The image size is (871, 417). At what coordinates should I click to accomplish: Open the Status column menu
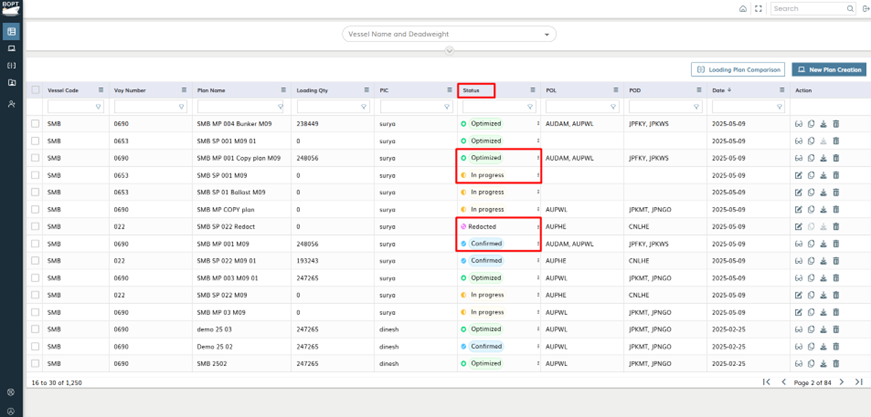tap(533, 90)
